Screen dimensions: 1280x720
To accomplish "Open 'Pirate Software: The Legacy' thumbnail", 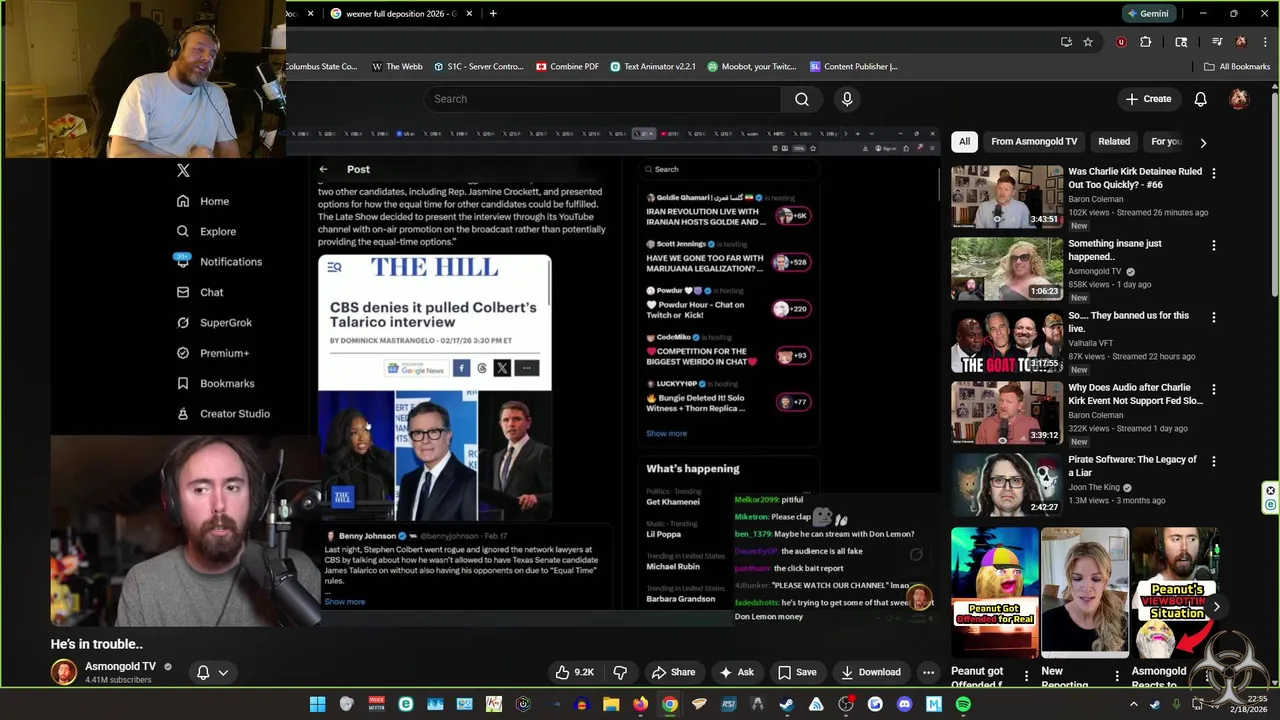I will point(1006,484).
